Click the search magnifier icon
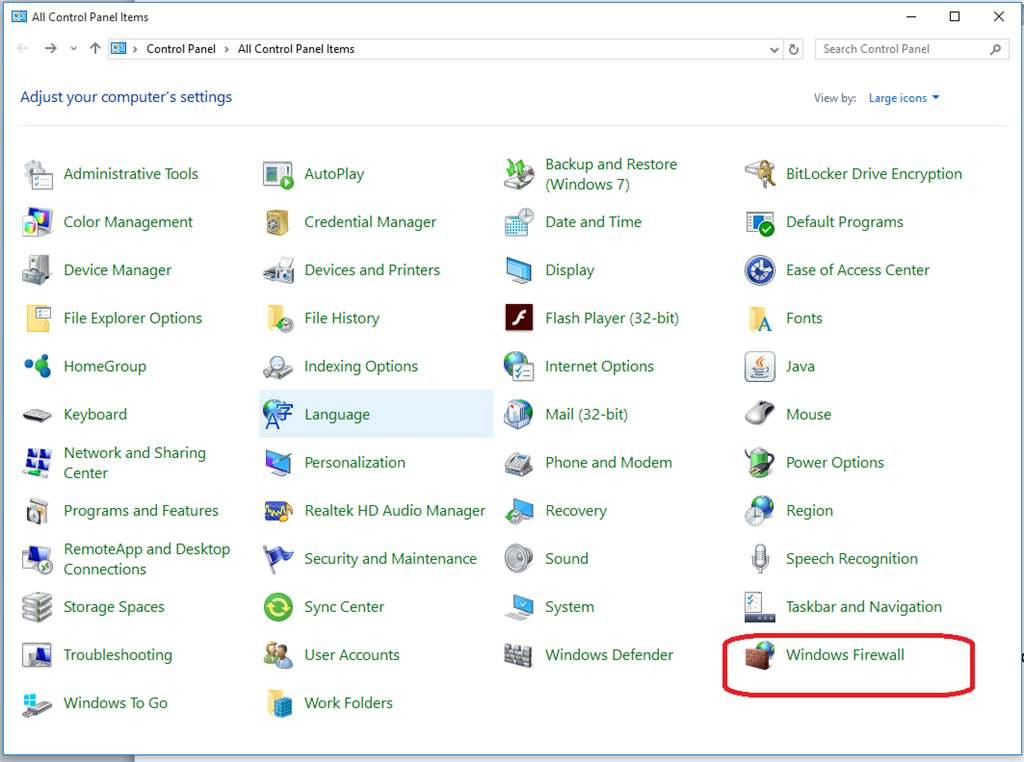Viewport: 1024px width, 762px height. 995,49
